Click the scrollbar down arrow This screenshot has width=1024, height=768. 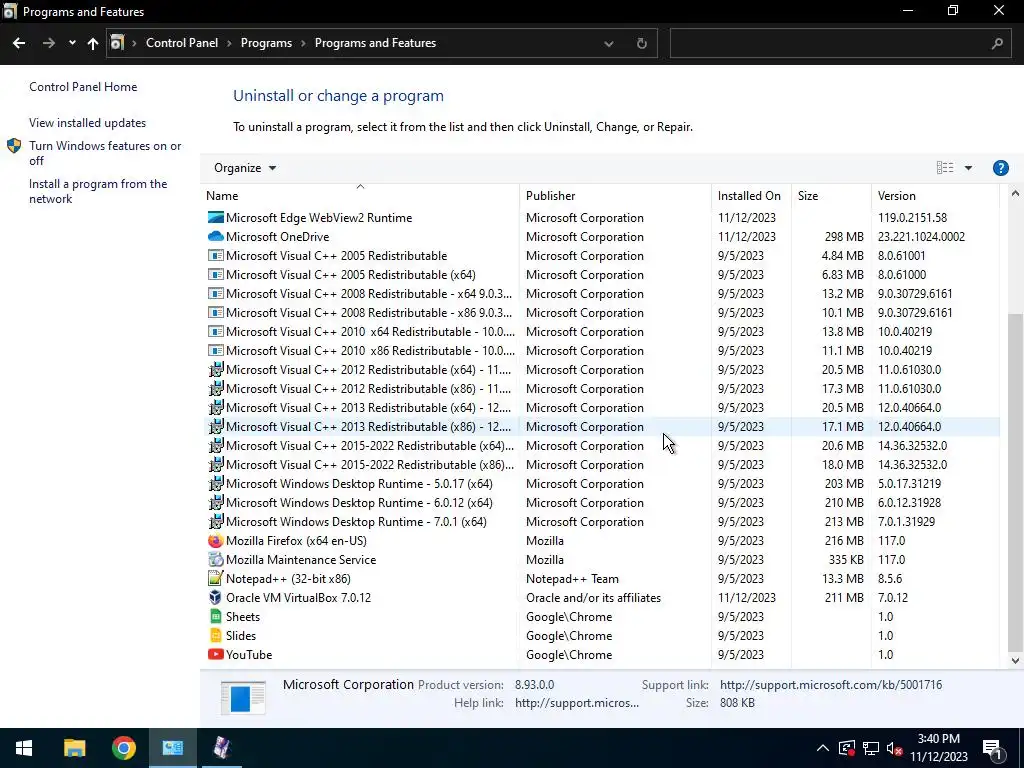pyautogui.click(x=1015, y=660)
